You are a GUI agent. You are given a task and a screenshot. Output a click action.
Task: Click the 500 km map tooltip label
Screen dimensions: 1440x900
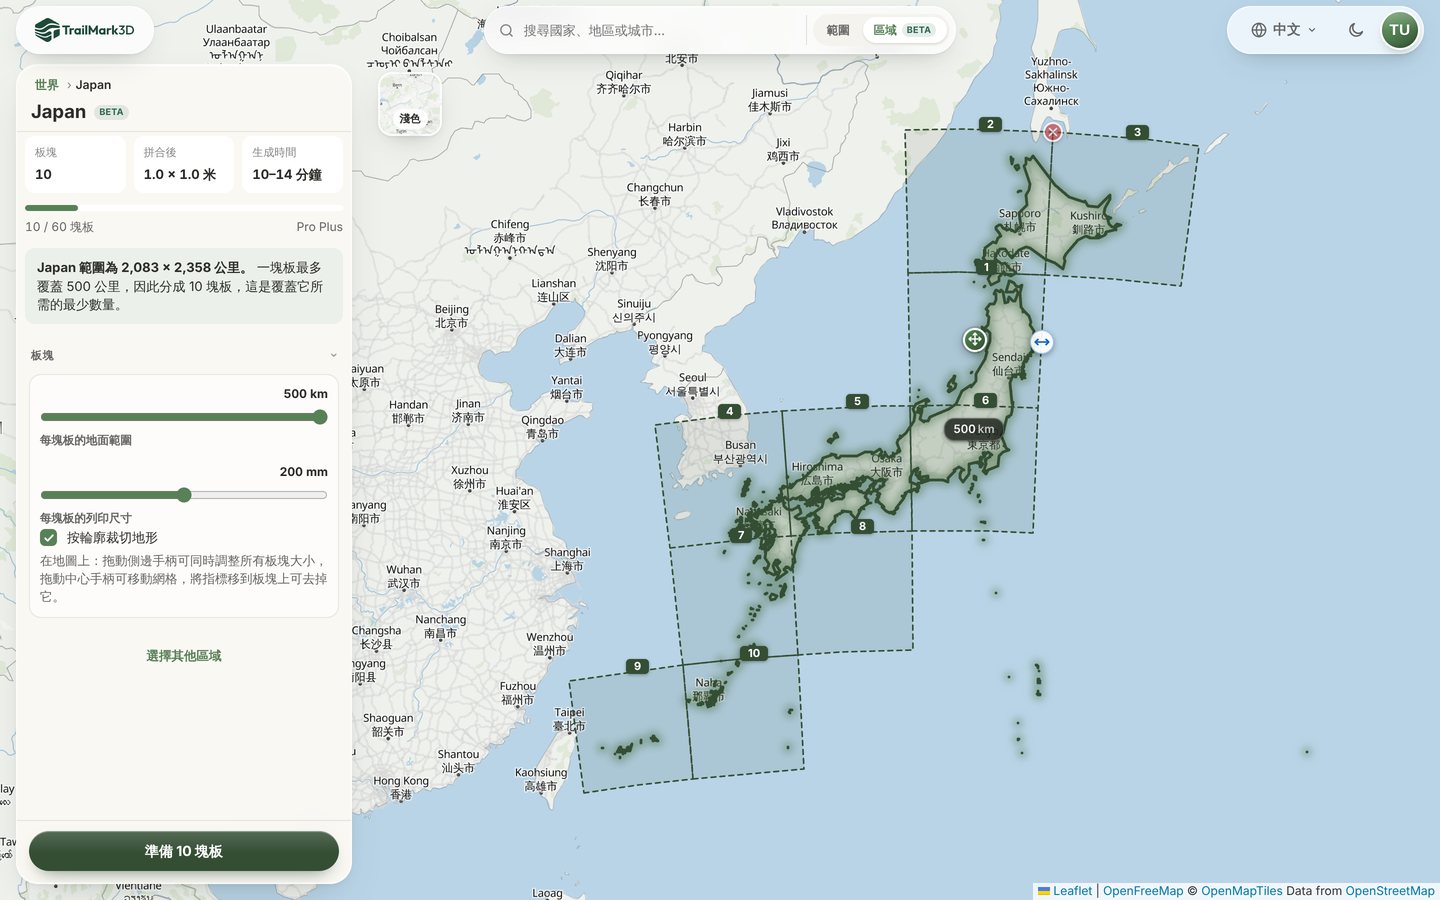click(x=974, y=429)
